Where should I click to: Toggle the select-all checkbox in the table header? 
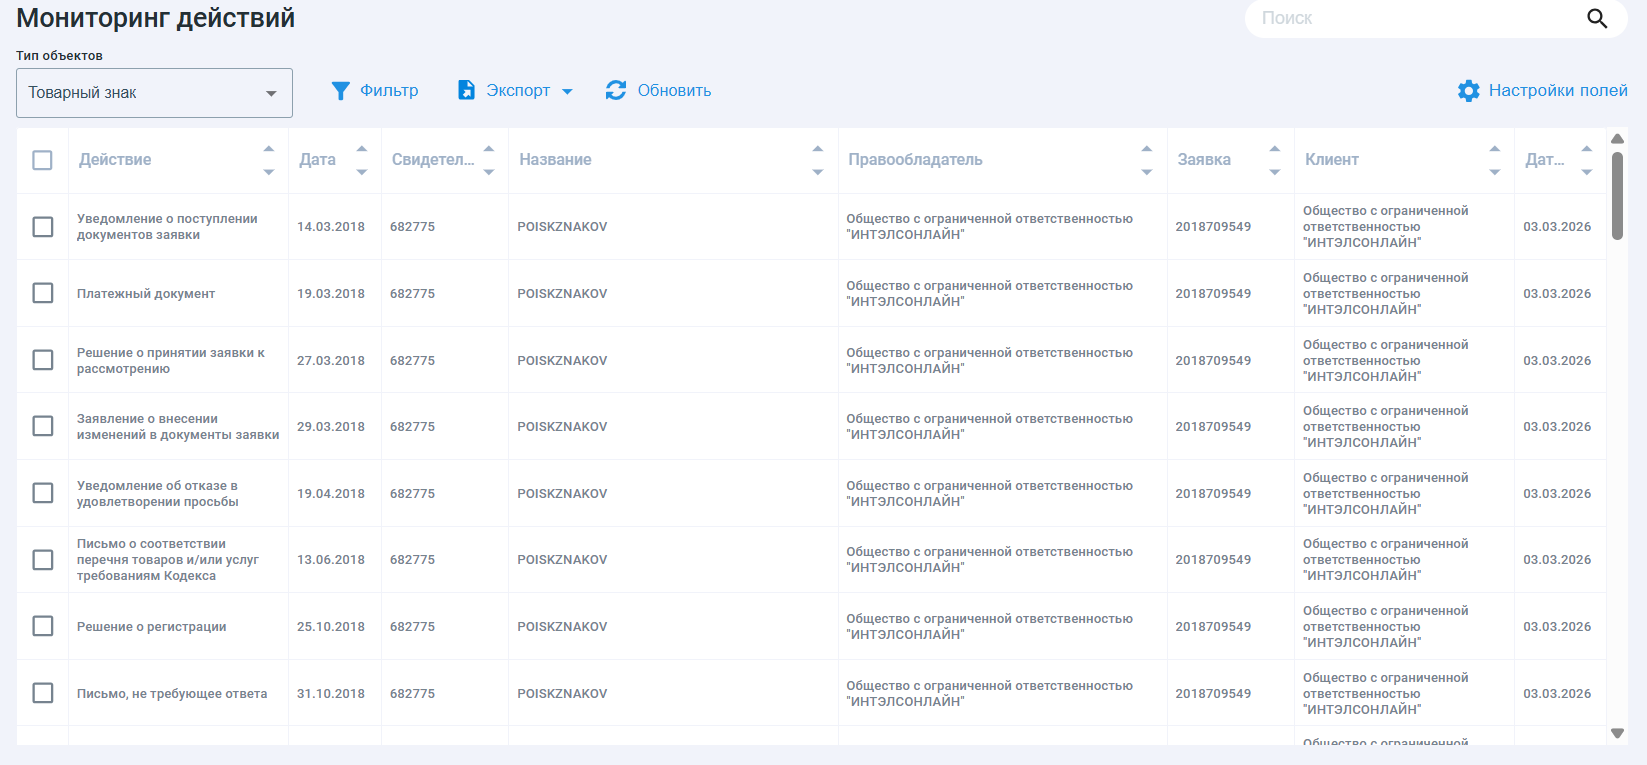click(42, 160)
